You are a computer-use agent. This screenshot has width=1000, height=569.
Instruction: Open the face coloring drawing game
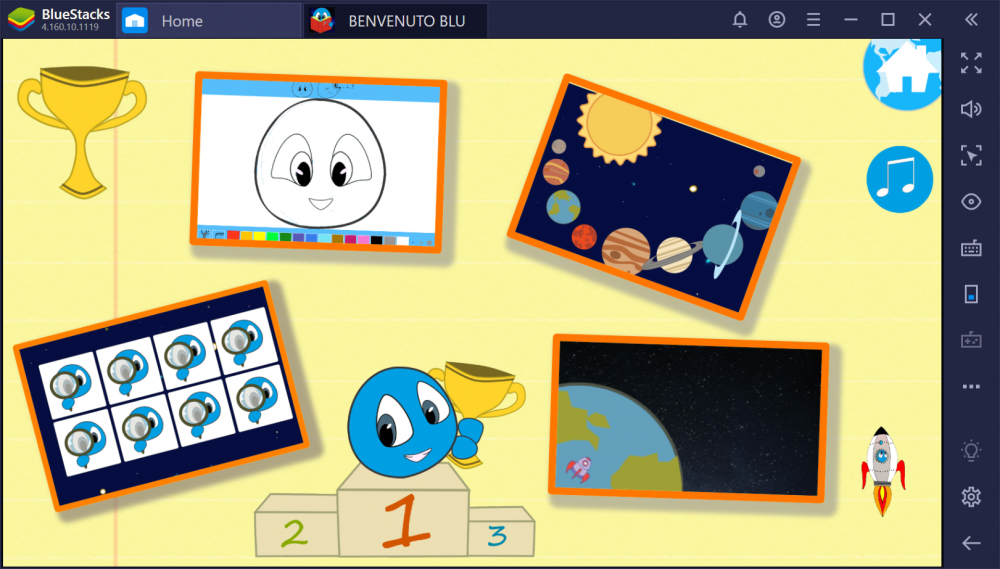pyautogui.click(x=318, y=162)
